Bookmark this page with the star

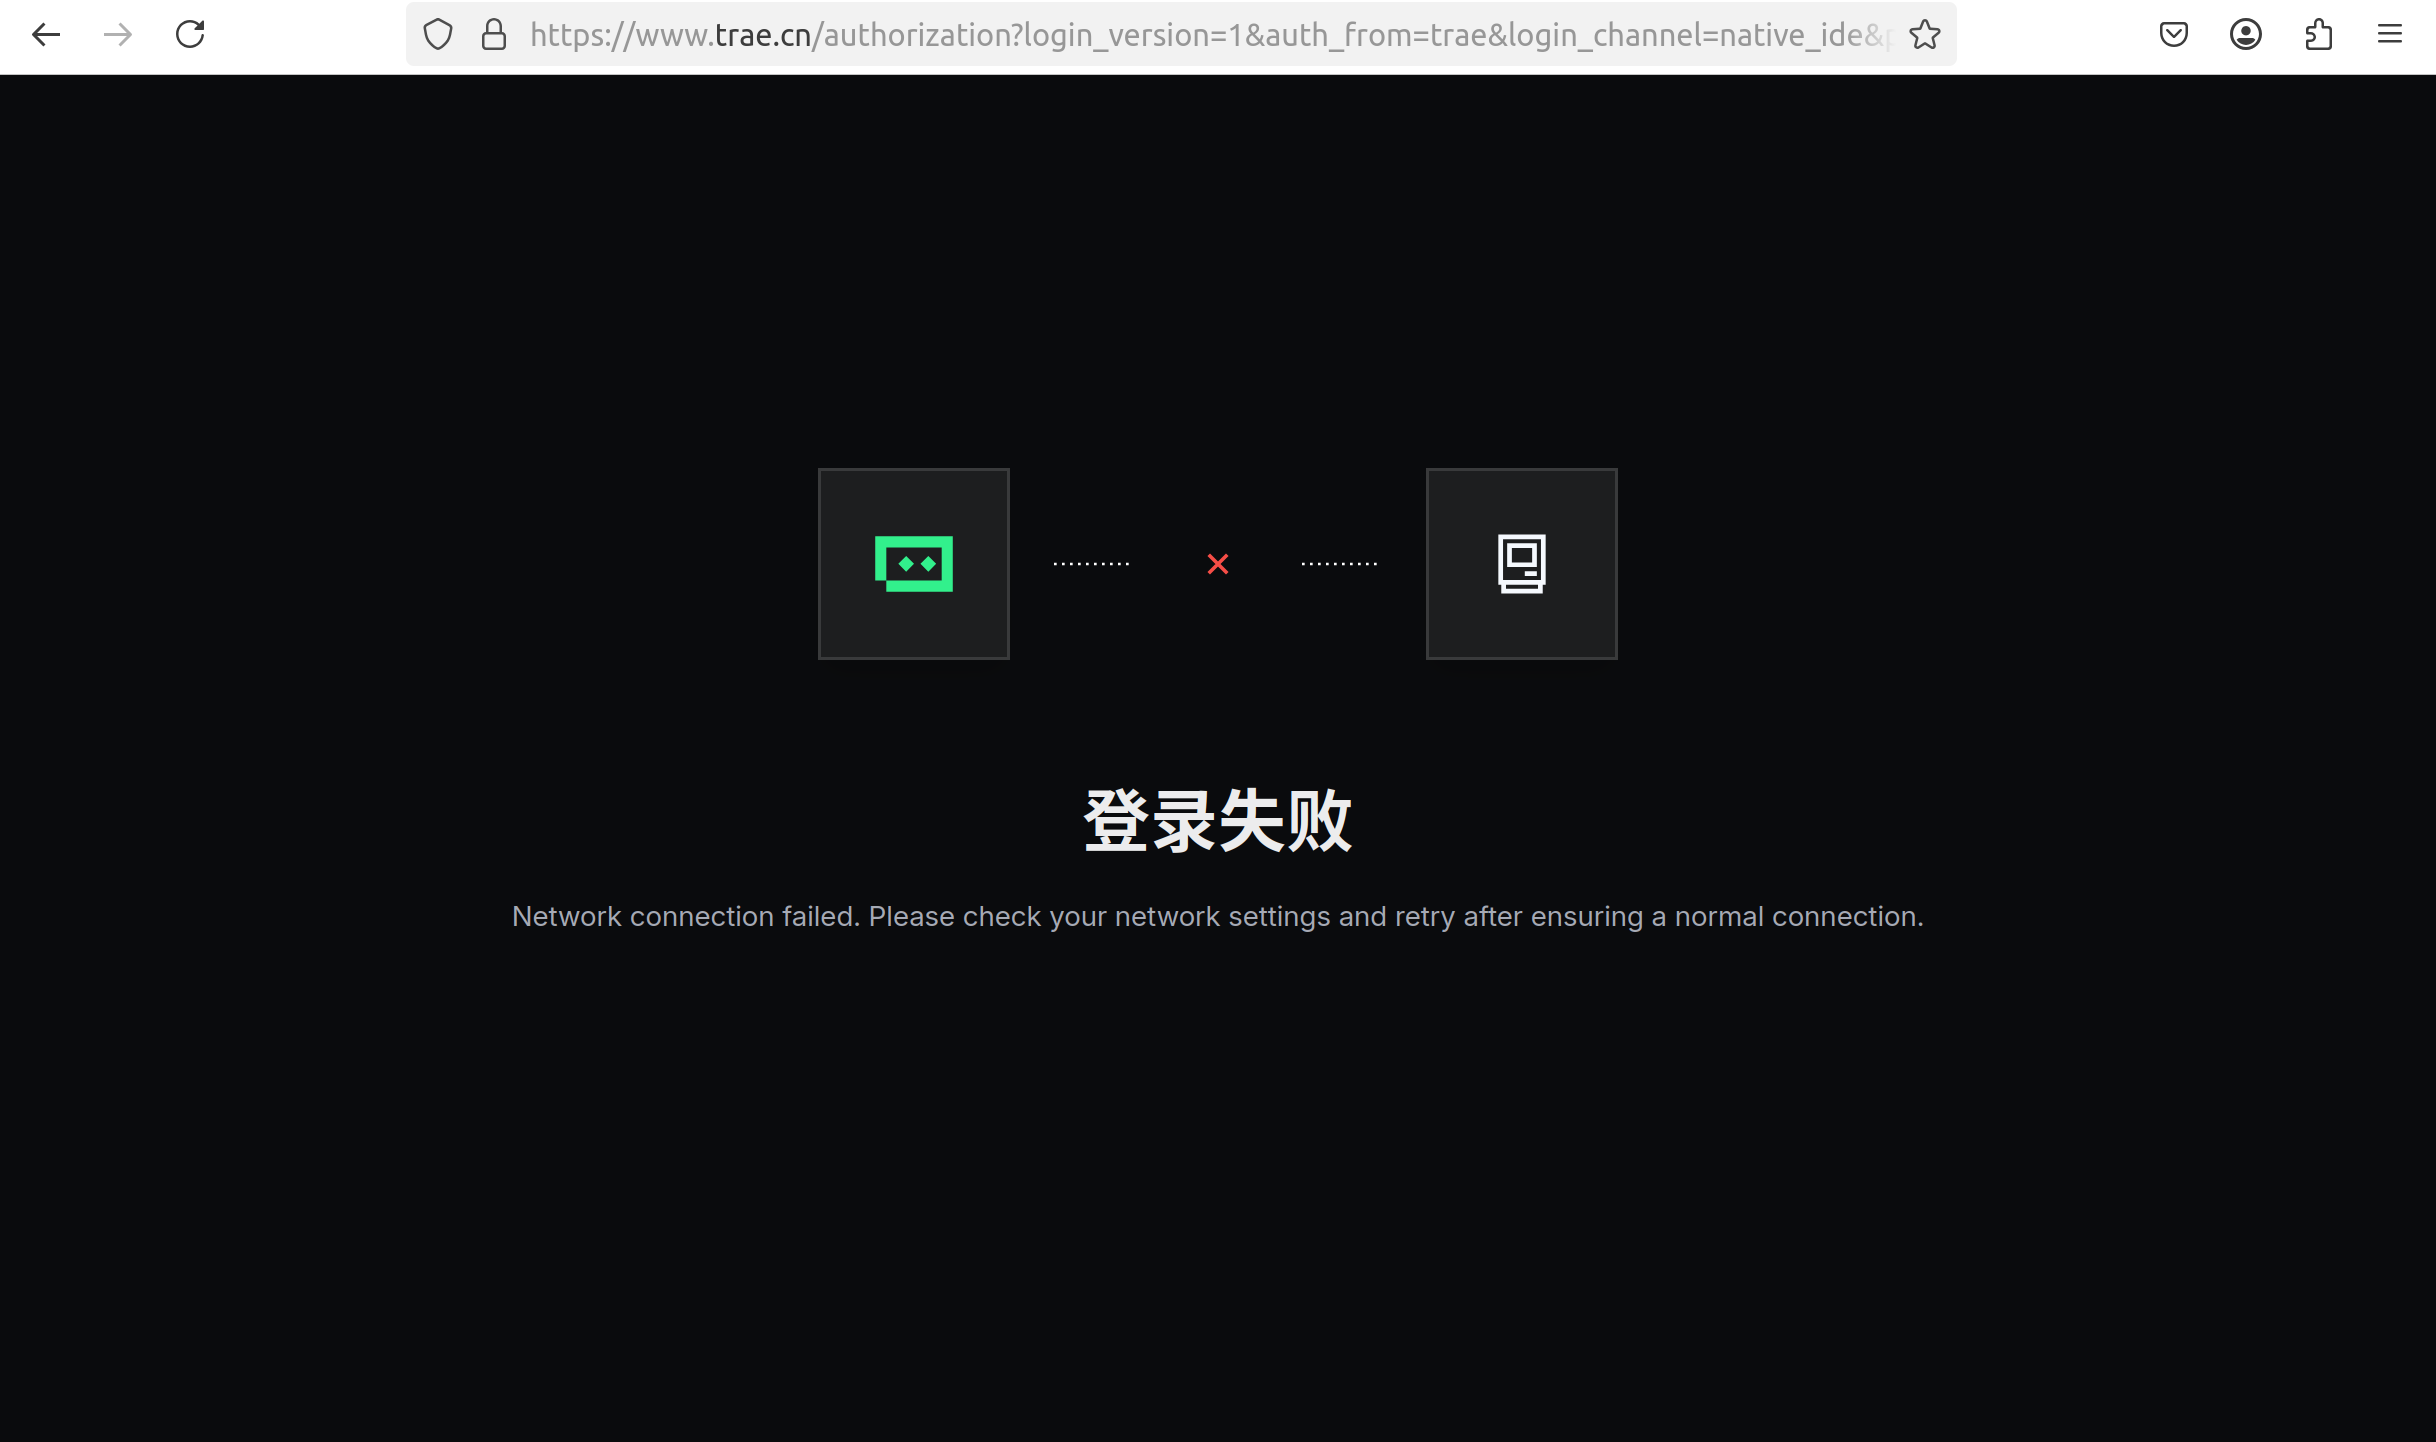[1924, 35]
